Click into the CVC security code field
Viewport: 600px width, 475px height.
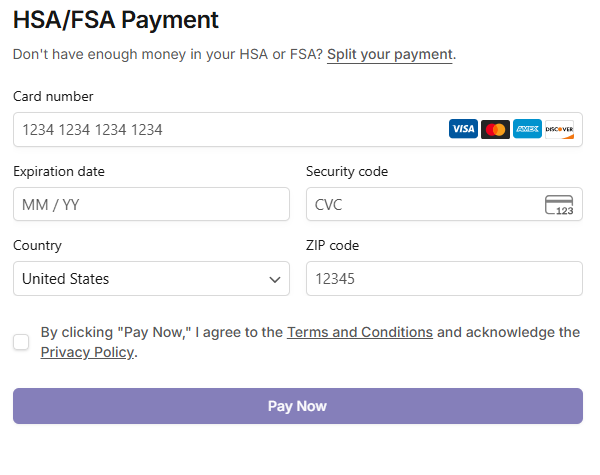pyautogui.click(x=420, y=205)
